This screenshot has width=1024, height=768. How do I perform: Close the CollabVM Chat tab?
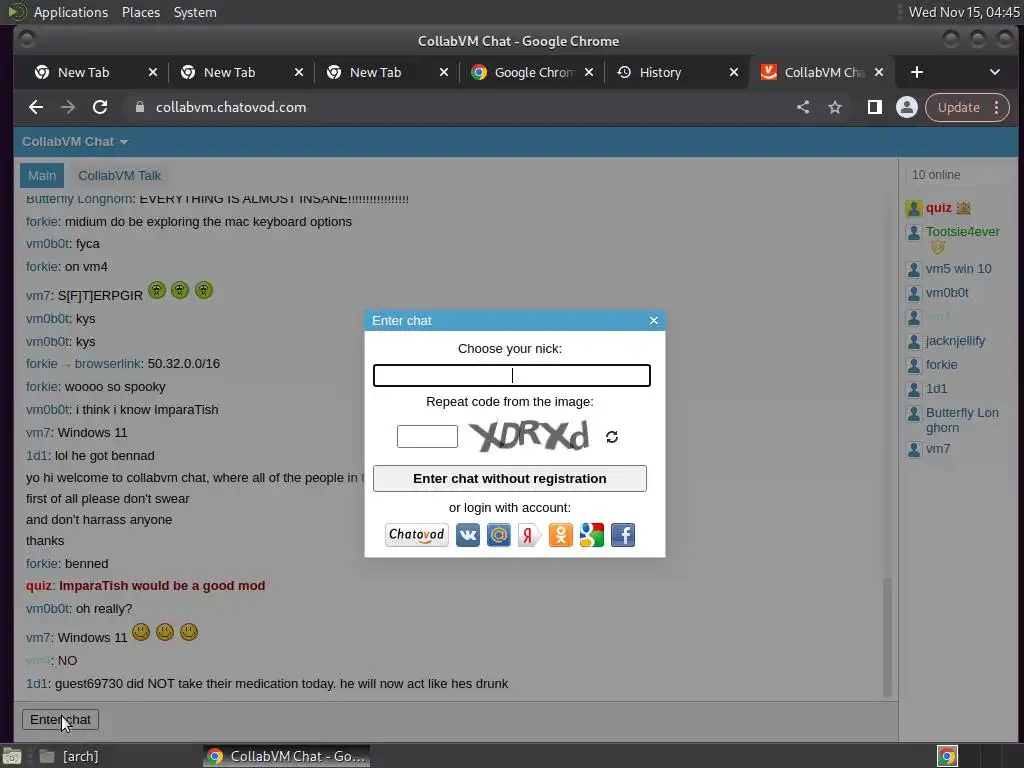tap(879, 72)
